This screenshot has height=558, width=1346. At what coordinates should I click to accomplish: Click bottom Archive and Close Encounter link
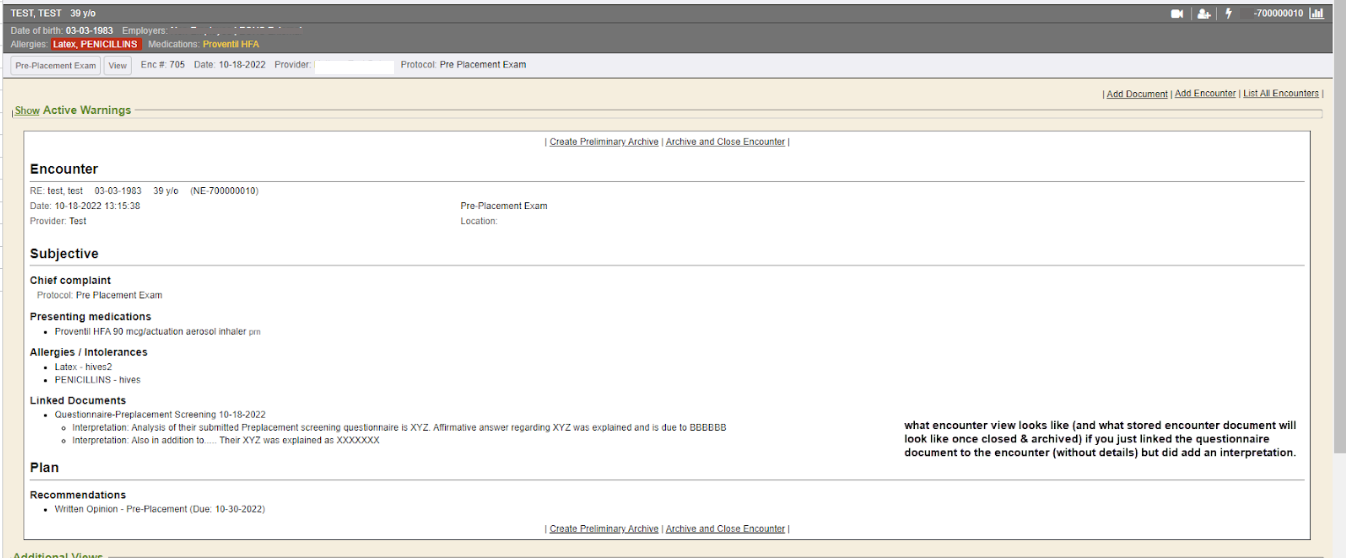coord(725,529)
